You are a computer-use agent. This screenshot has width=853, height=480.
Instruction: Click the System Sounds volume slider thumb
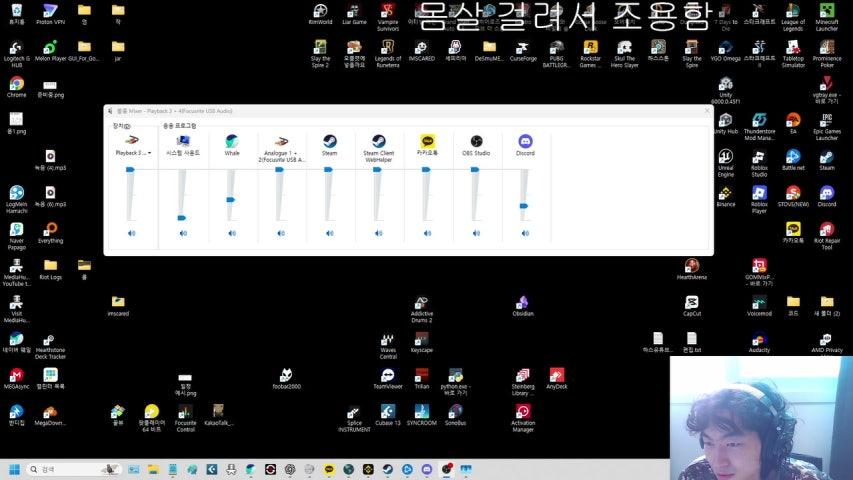(x=182, y=218)
